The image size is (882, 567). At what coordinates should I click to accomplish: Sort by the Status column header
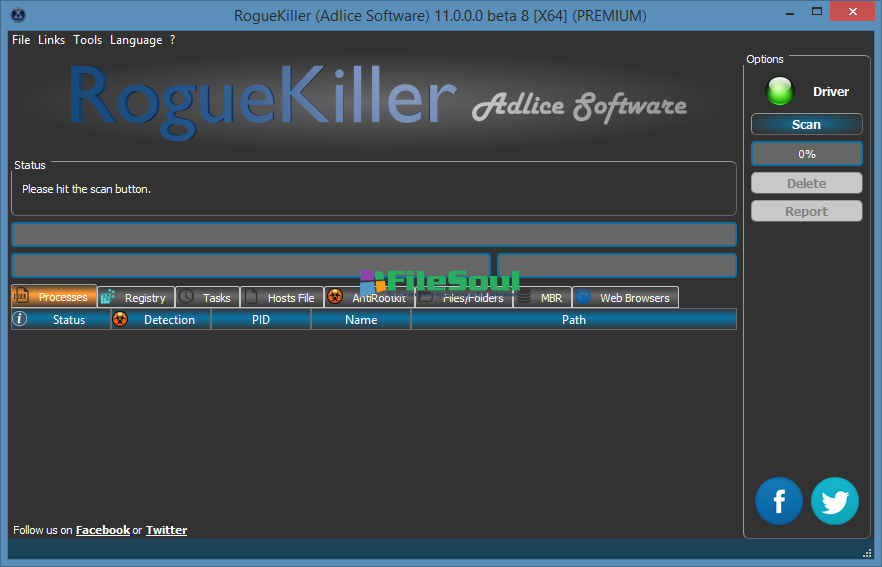click(x=61, y=320)
